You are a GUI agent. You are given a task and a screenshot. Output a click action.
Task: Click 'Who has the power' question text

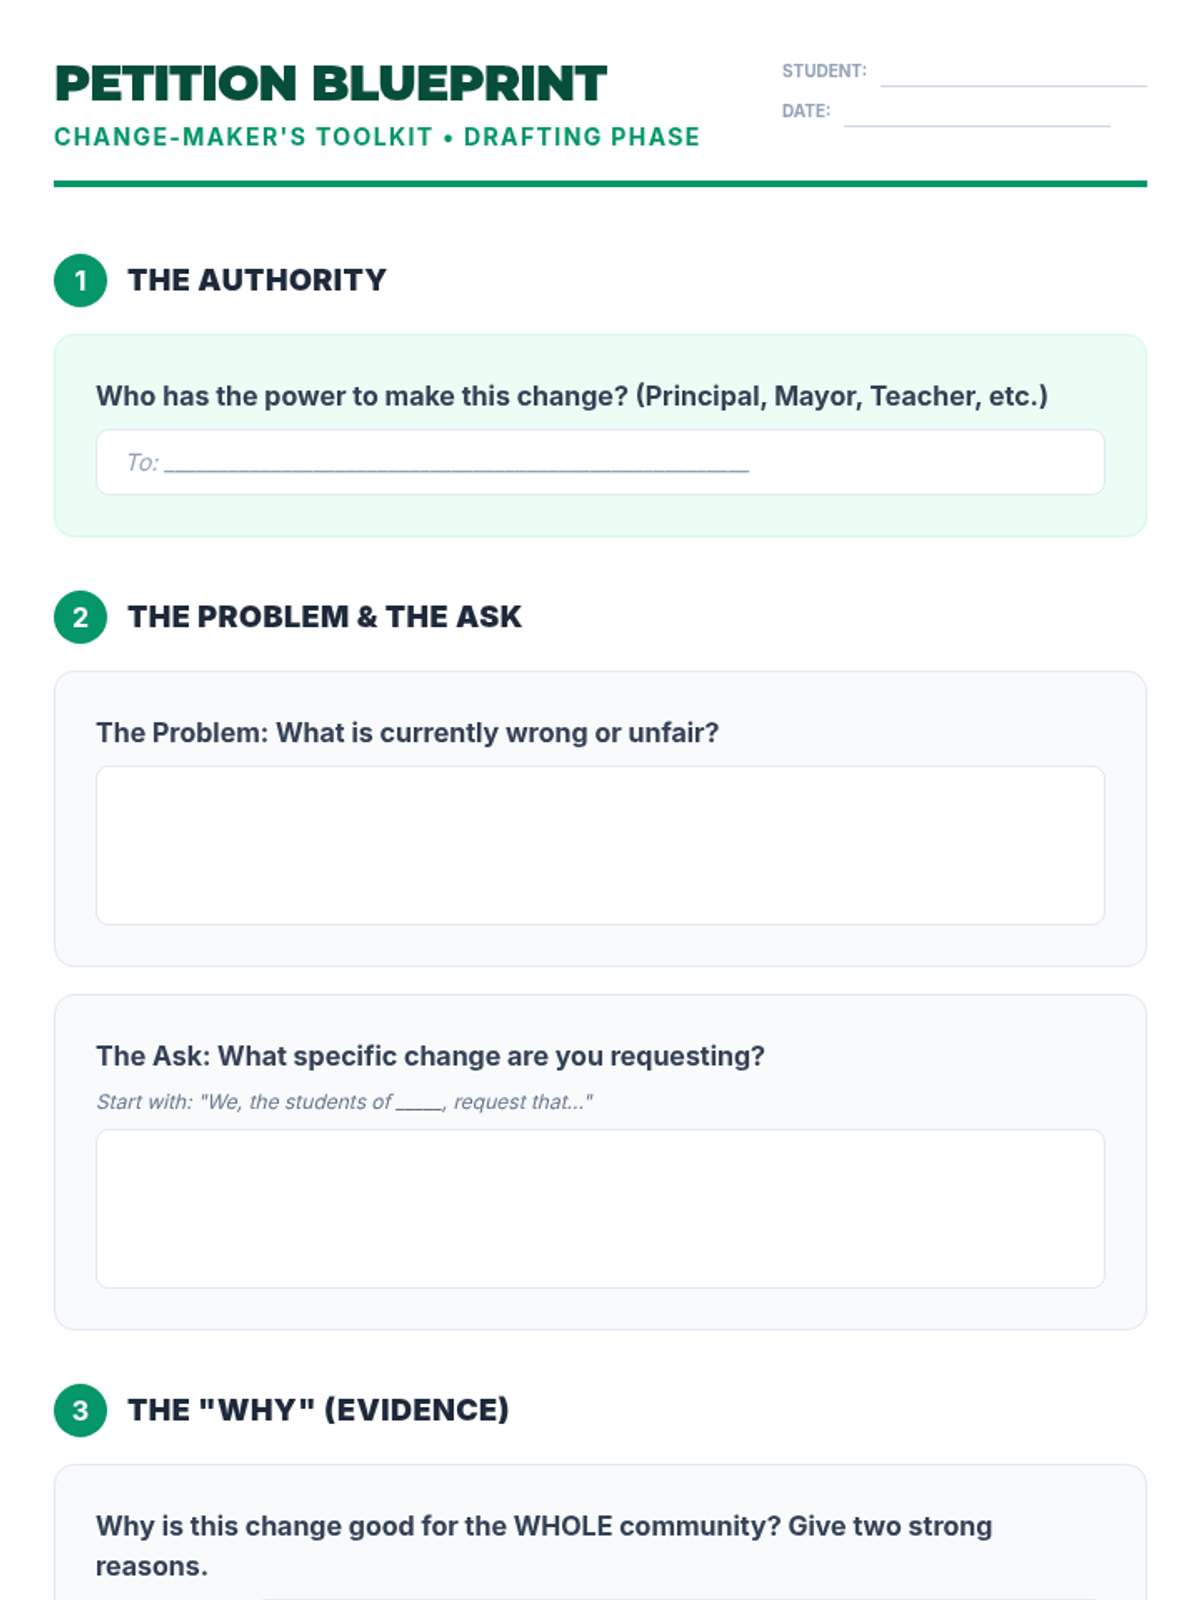click(572, 396)
